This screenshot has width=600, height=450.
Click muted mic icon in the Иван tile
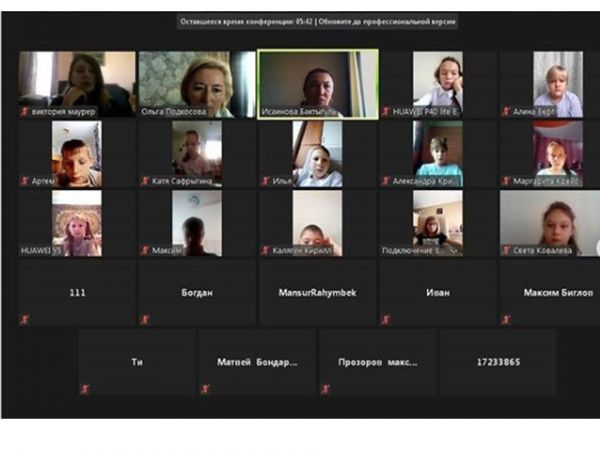[x=385, y=319]
